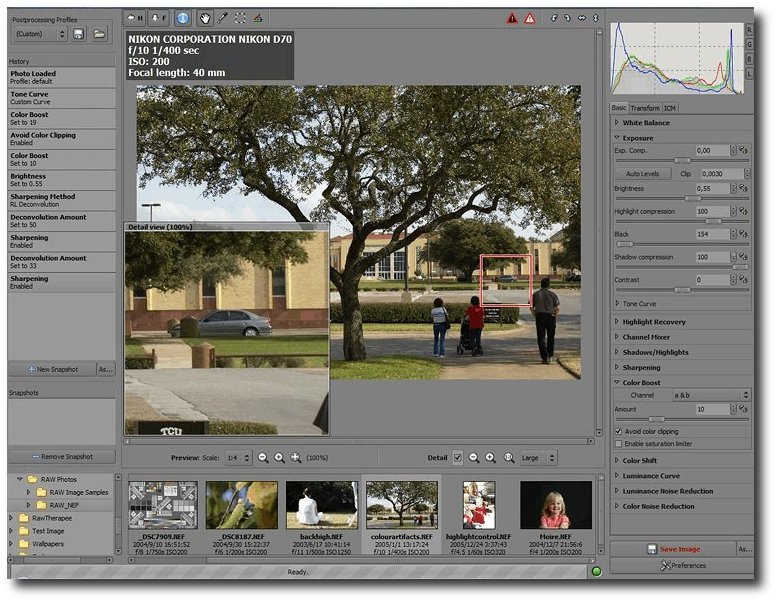Toggle the history panel (H) button

pos(135,18)
